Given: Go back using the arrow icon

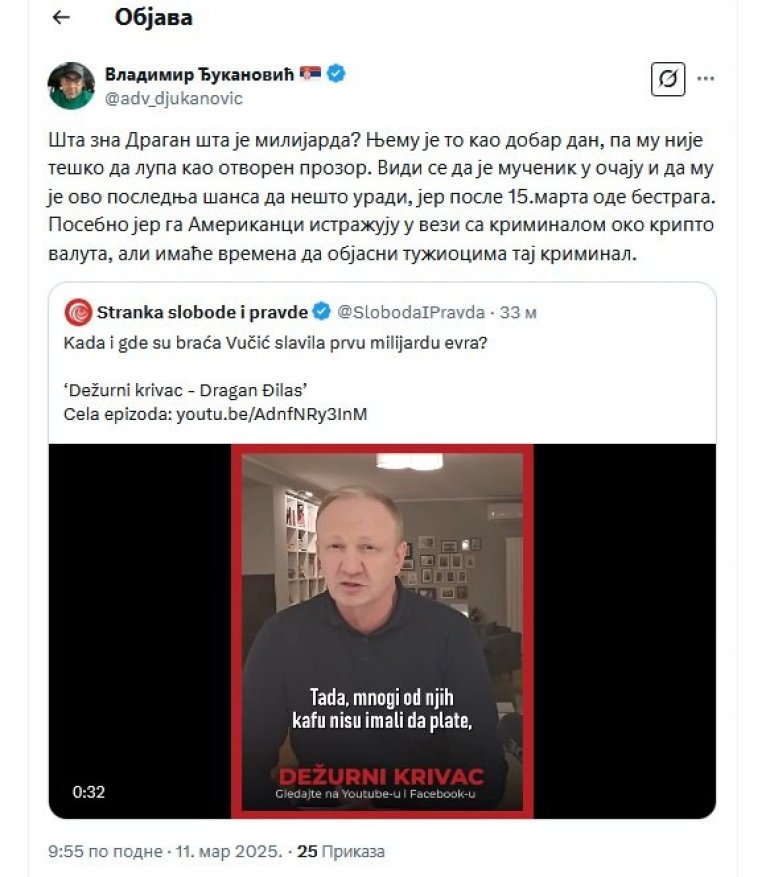Looking at the screenshot, I should 61,17.
